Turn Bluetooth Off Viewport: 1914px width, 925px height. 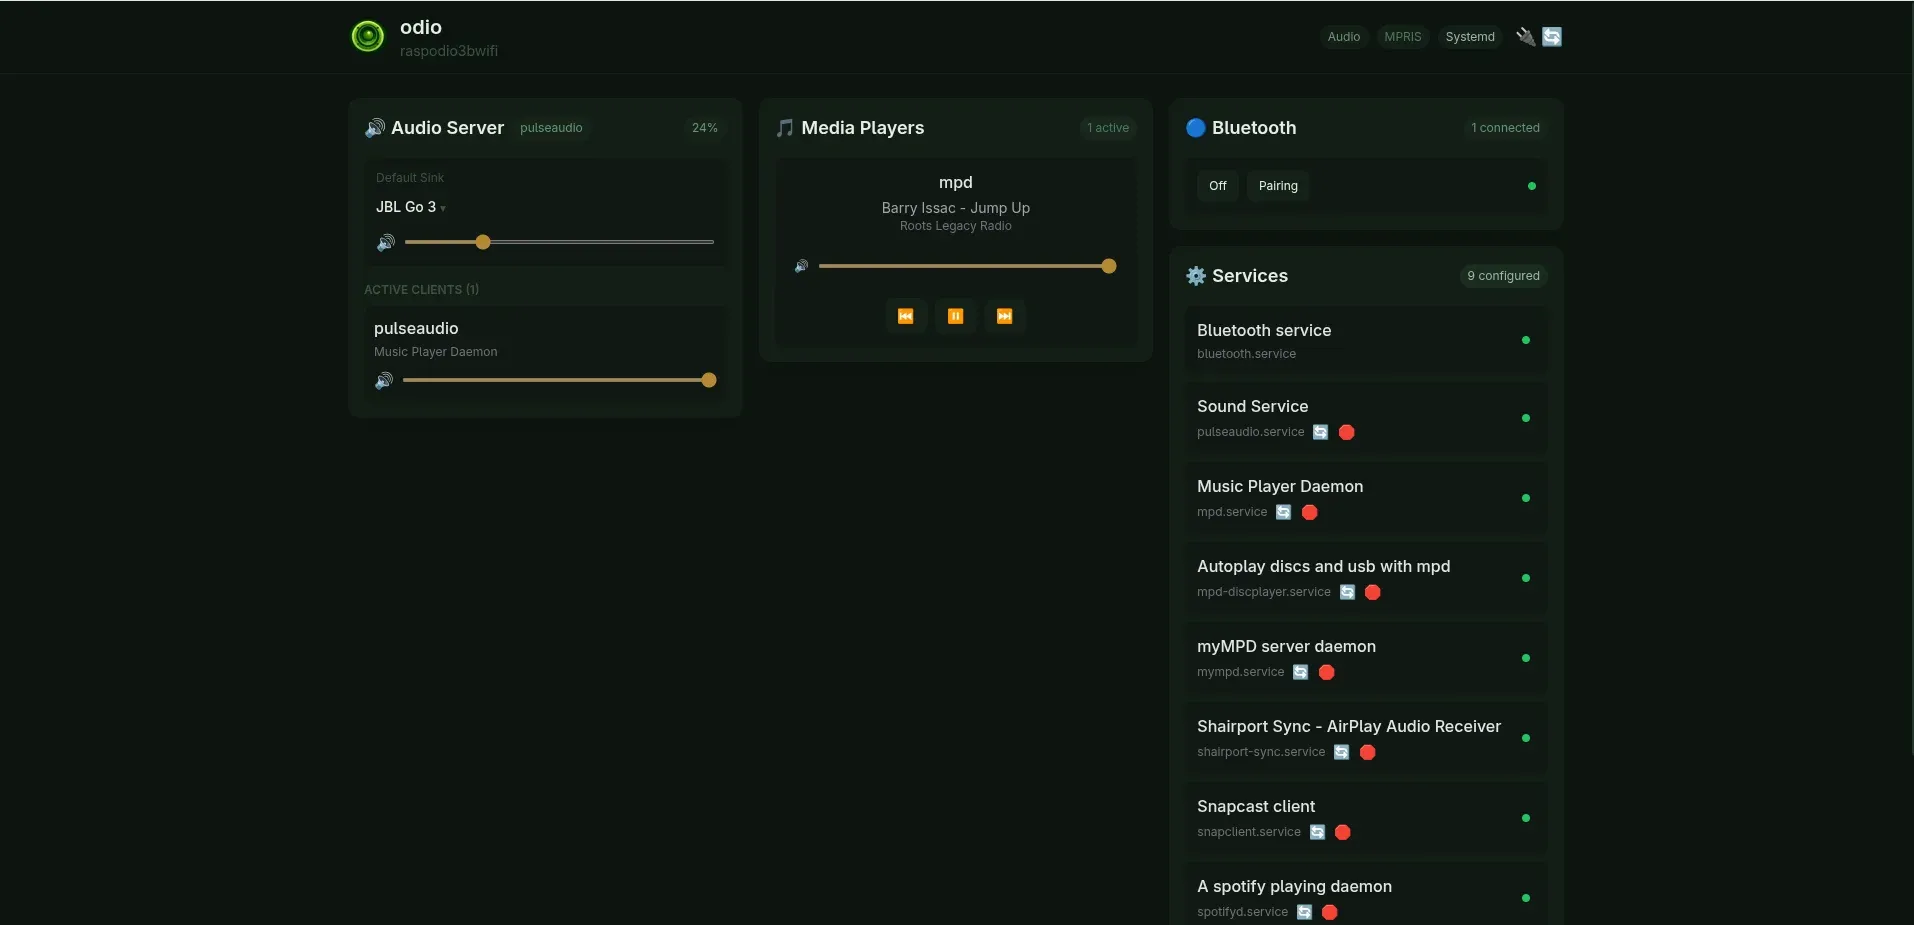click(1218, 186)
